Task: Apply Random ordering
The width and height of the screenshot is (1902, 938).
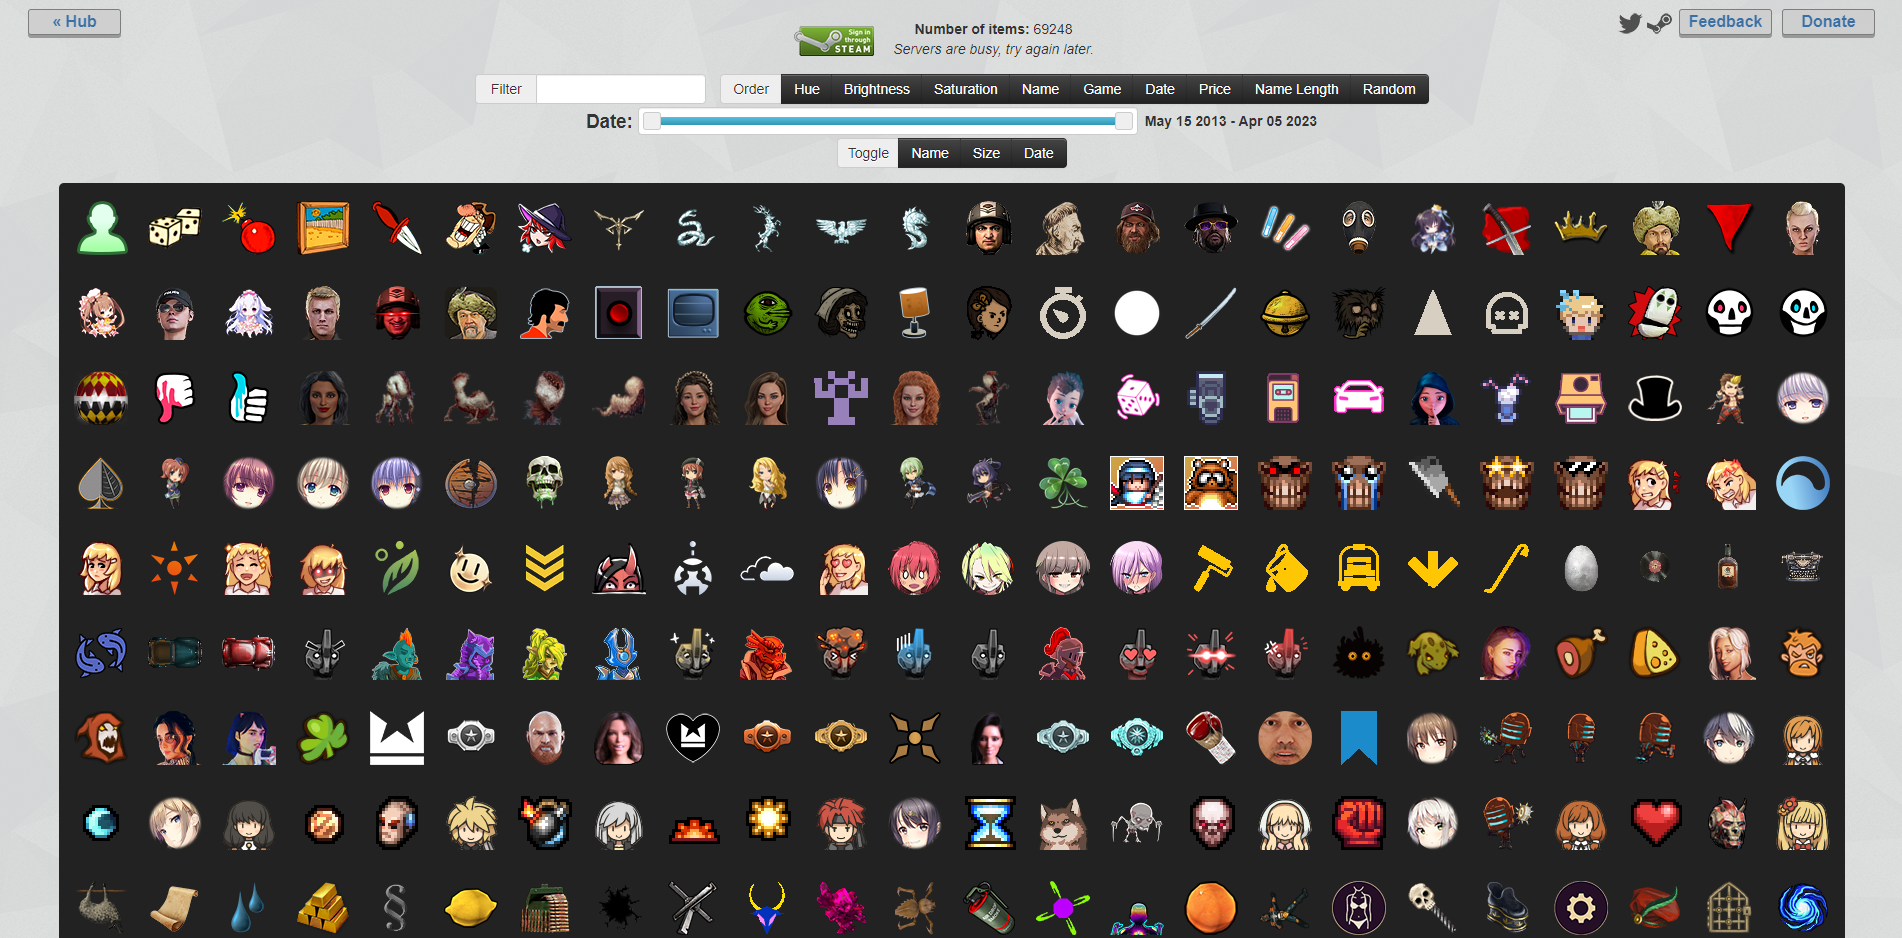Action: 1389,89
